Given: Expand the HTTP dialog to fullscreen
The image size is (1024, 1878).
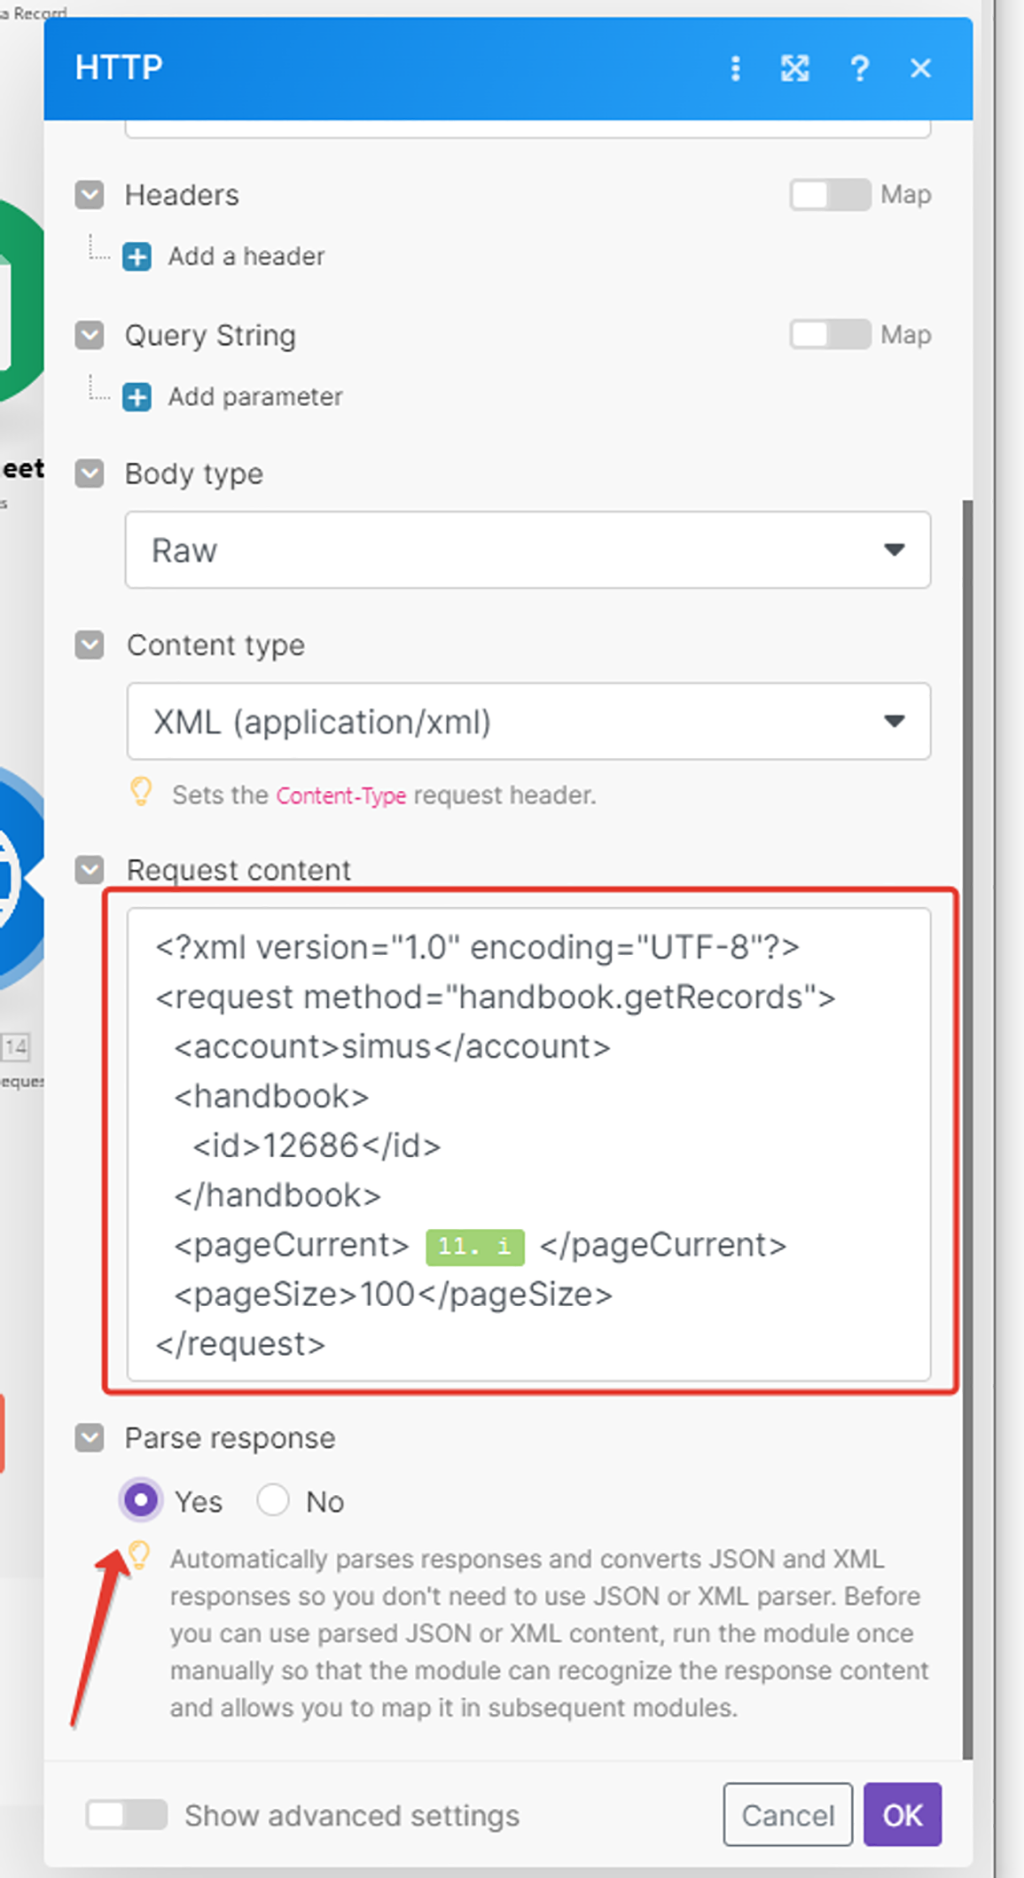Looking at the screenshot, I should click(795, 68).
